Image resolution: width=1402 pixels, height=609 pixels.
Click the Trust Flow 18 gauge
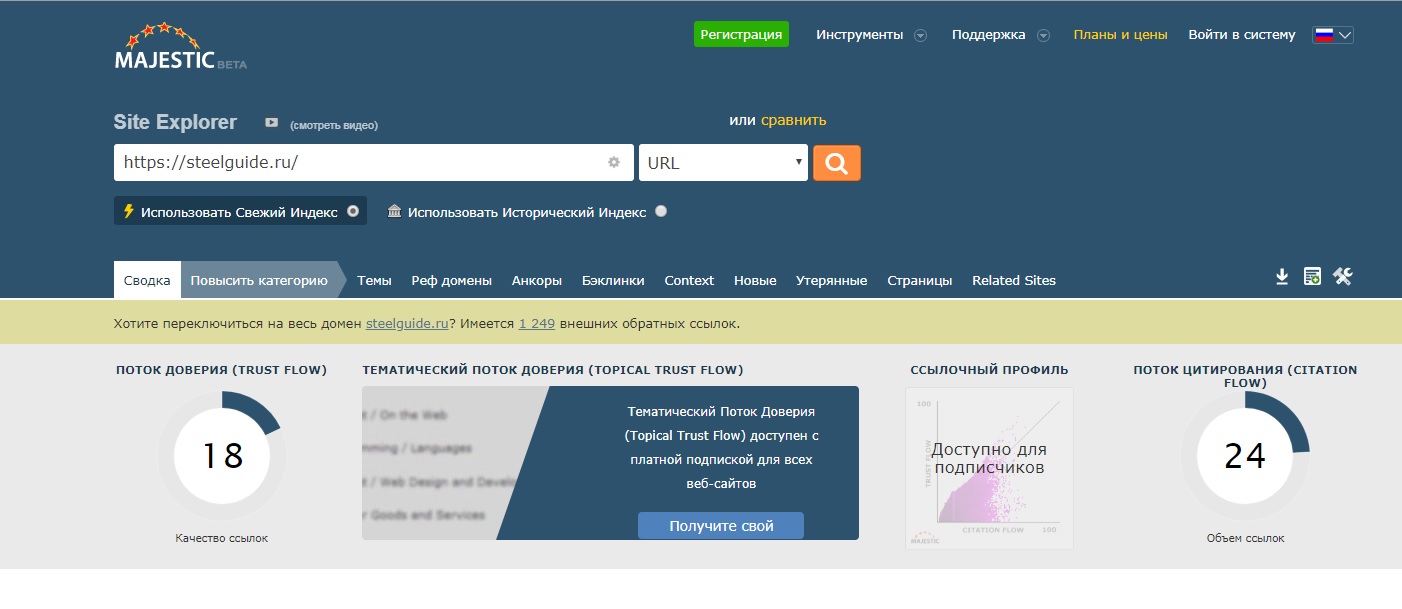222,455
